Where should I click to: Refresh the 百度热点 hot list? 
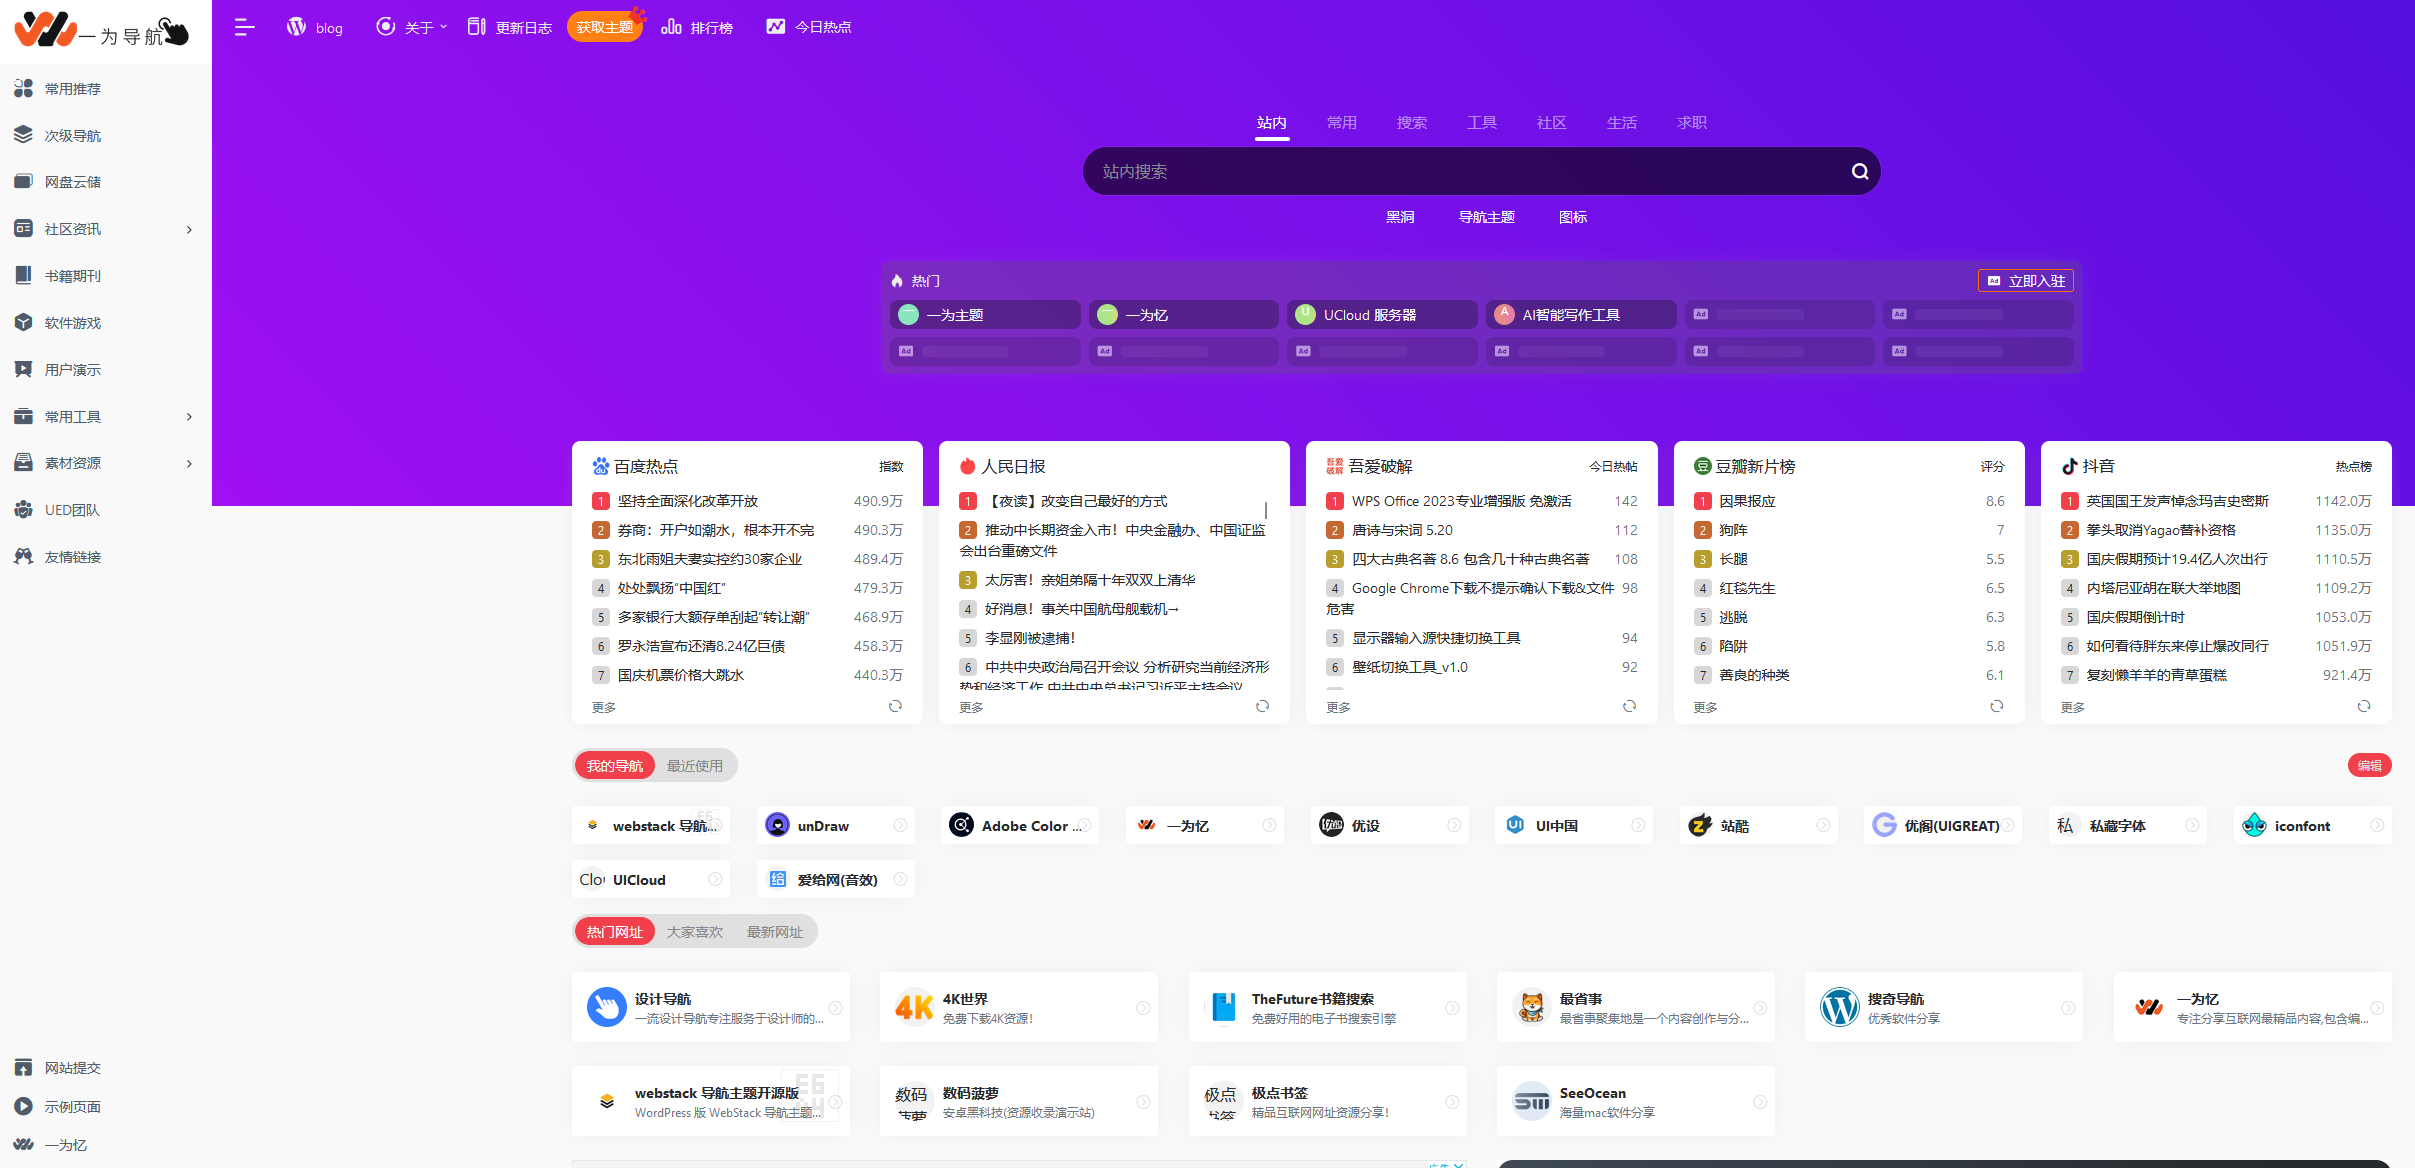tap(895, 706)
